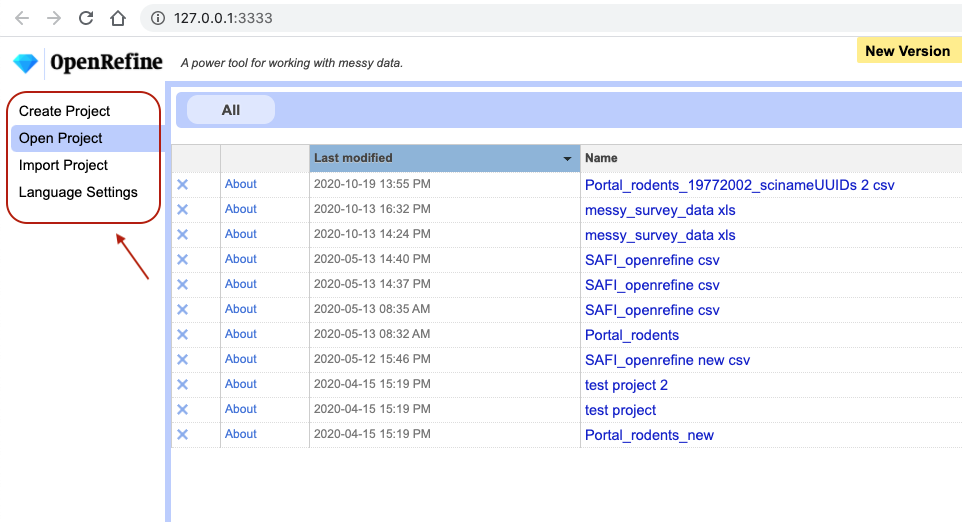Delete the Portal_rodents_new project

pos(183,434)
